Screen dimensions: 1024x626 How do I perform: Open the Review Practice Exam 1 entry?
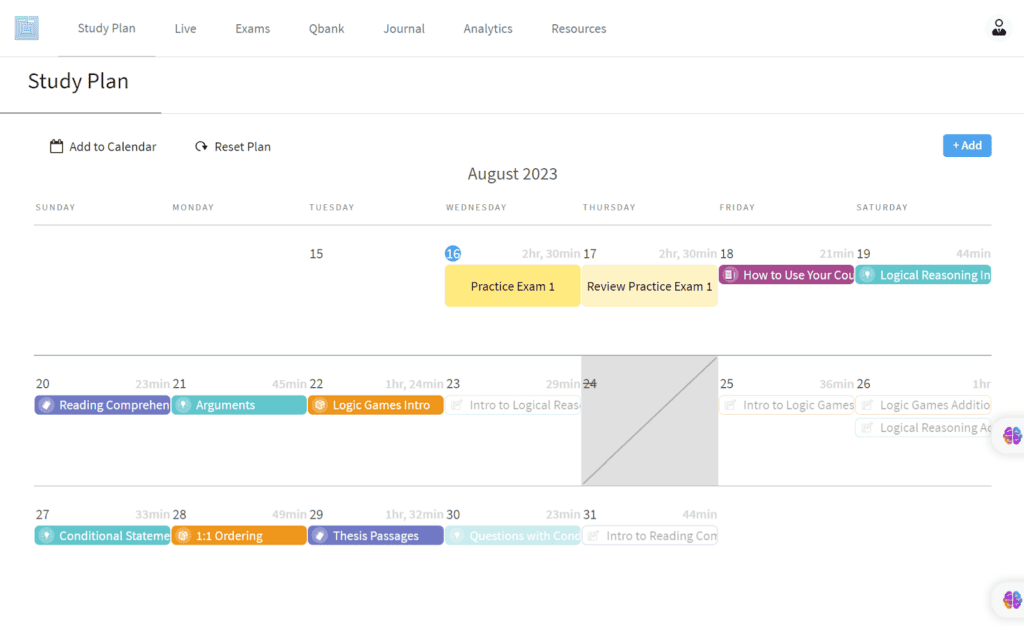(649, 285)
